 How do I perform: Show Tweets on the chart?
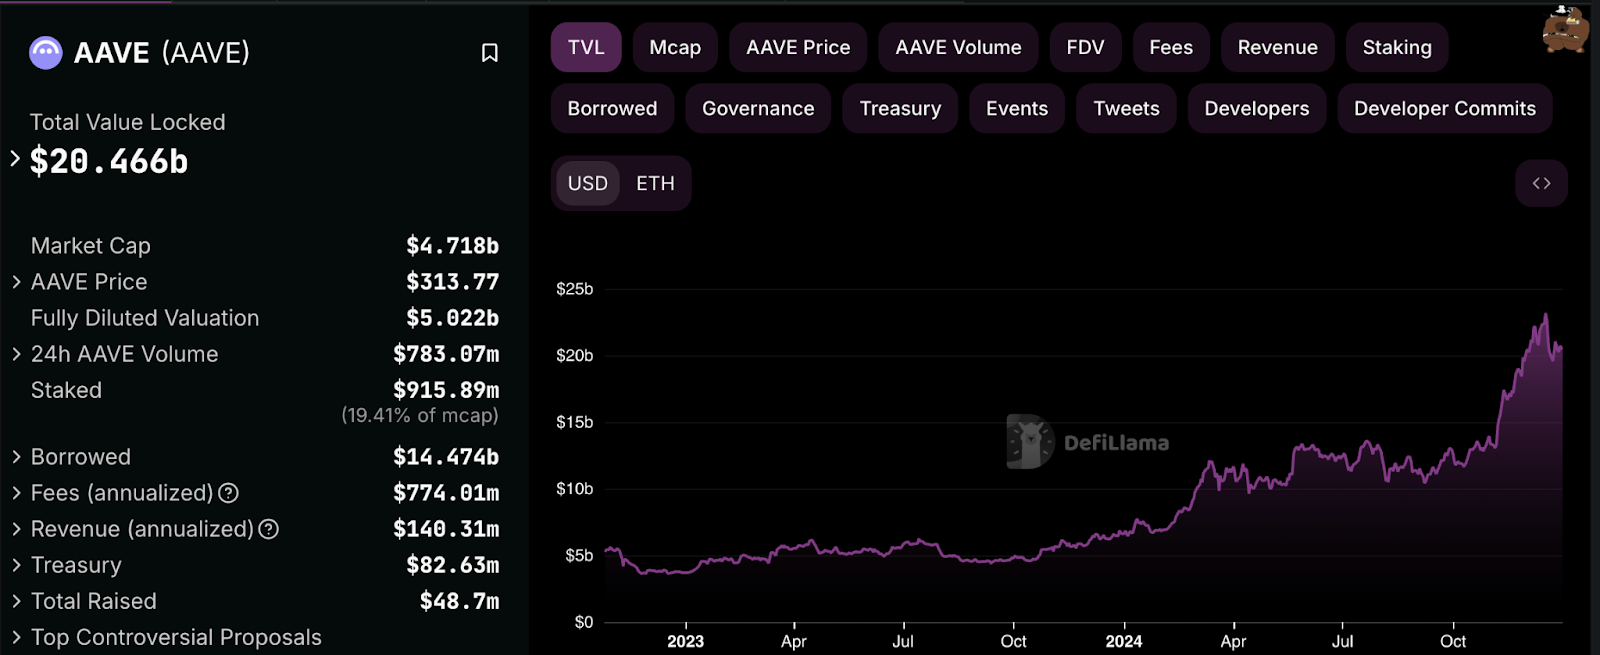coord(1126,108)
